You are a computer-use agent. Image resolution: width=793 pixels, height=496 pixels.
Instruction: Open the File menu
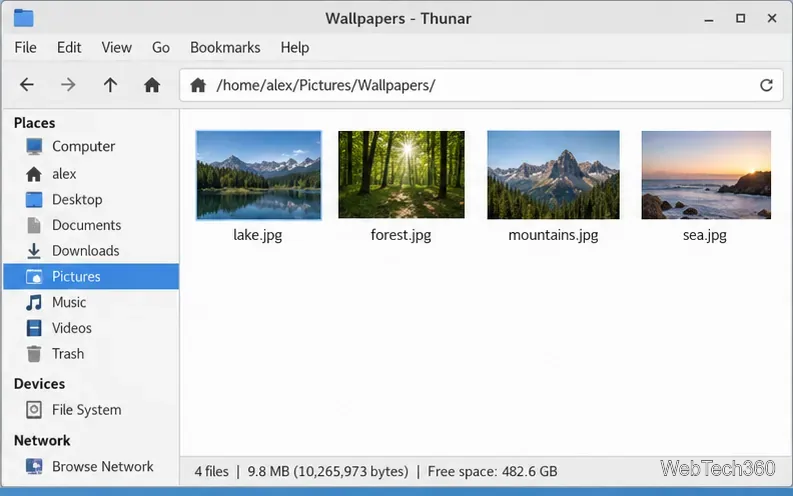pos(25,48)
